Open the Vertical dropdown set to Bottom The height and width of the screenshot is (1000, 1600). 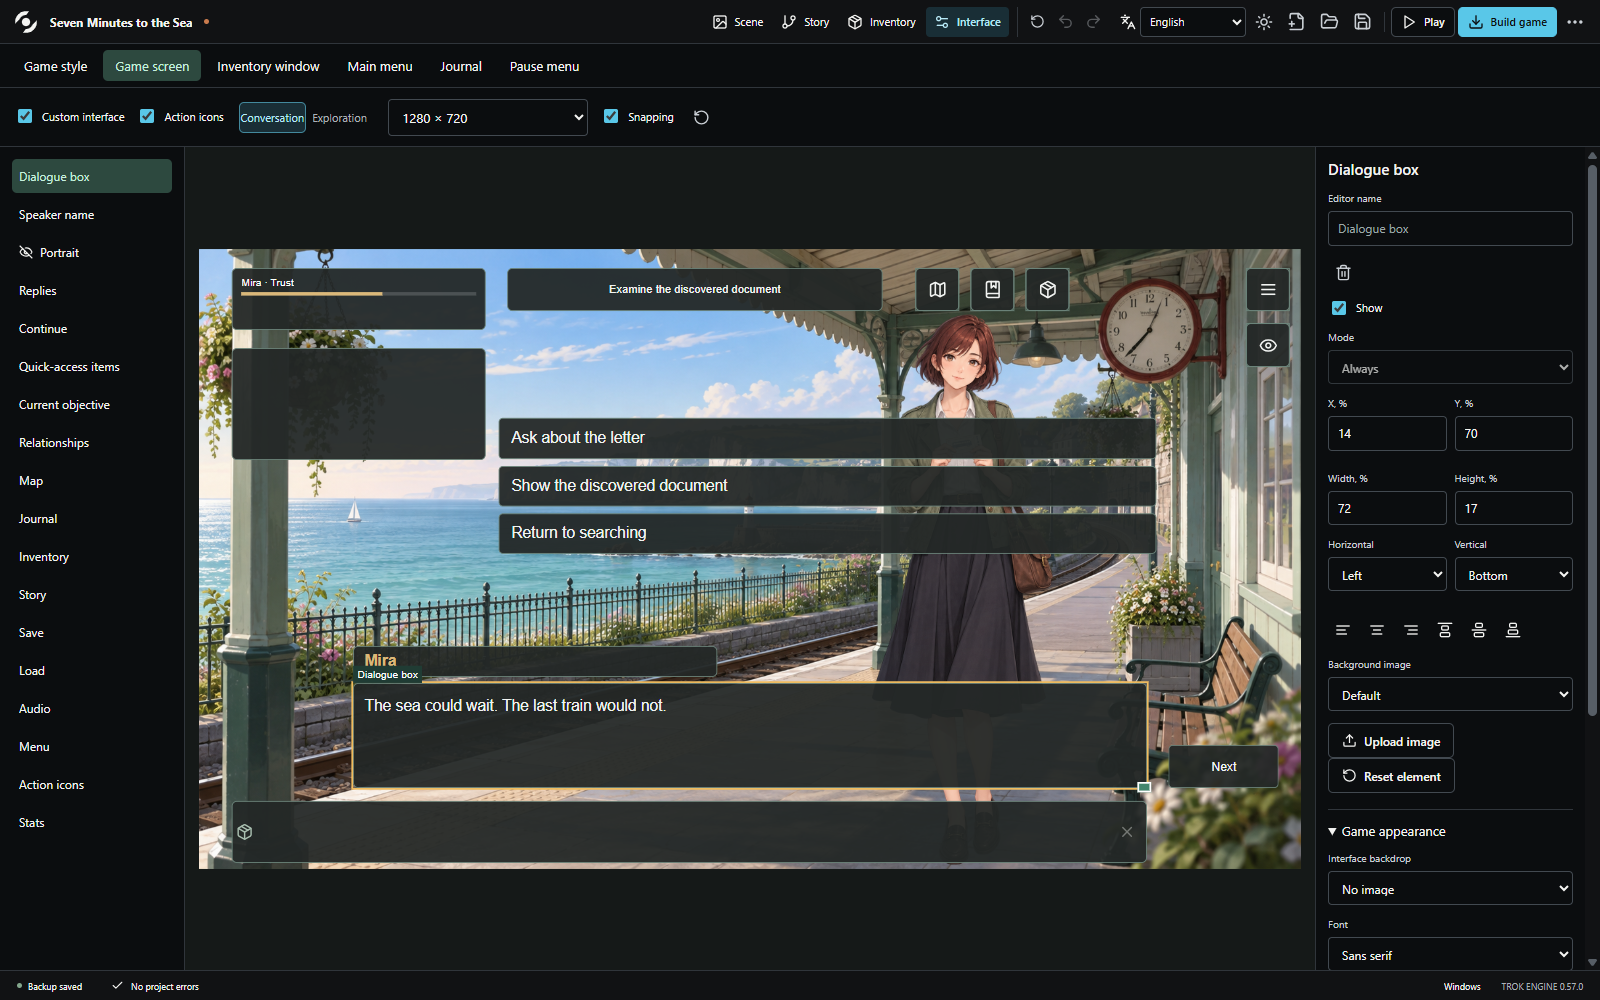[x=1513, y=575]
